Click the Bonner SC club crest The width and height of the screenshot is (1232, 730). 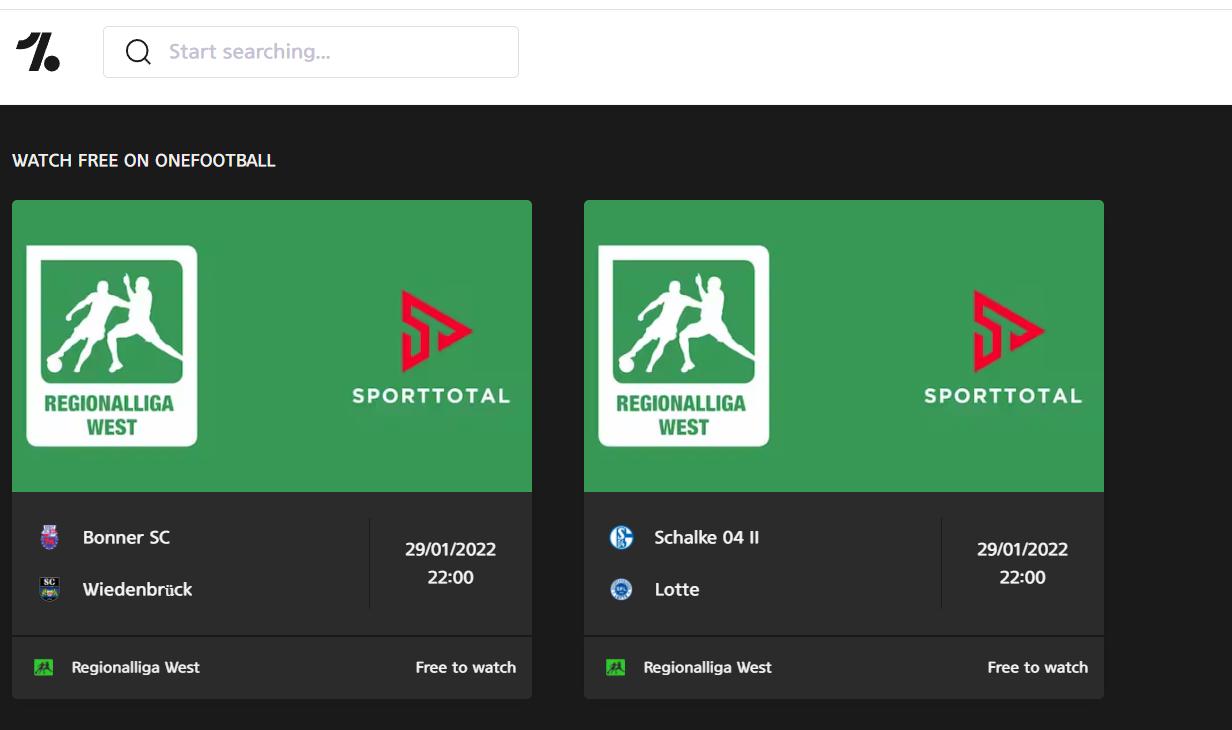point(49,538)
